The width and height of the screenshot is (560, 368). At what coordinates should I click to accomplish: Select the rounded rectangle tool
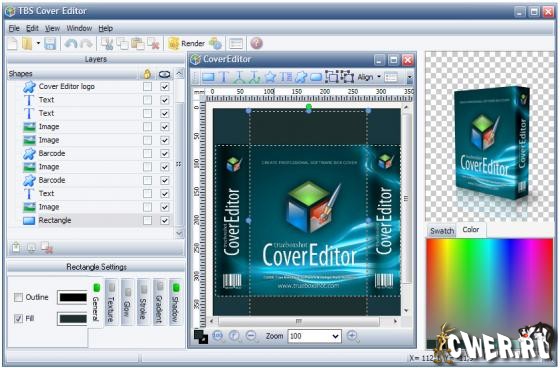pos(316,77)
